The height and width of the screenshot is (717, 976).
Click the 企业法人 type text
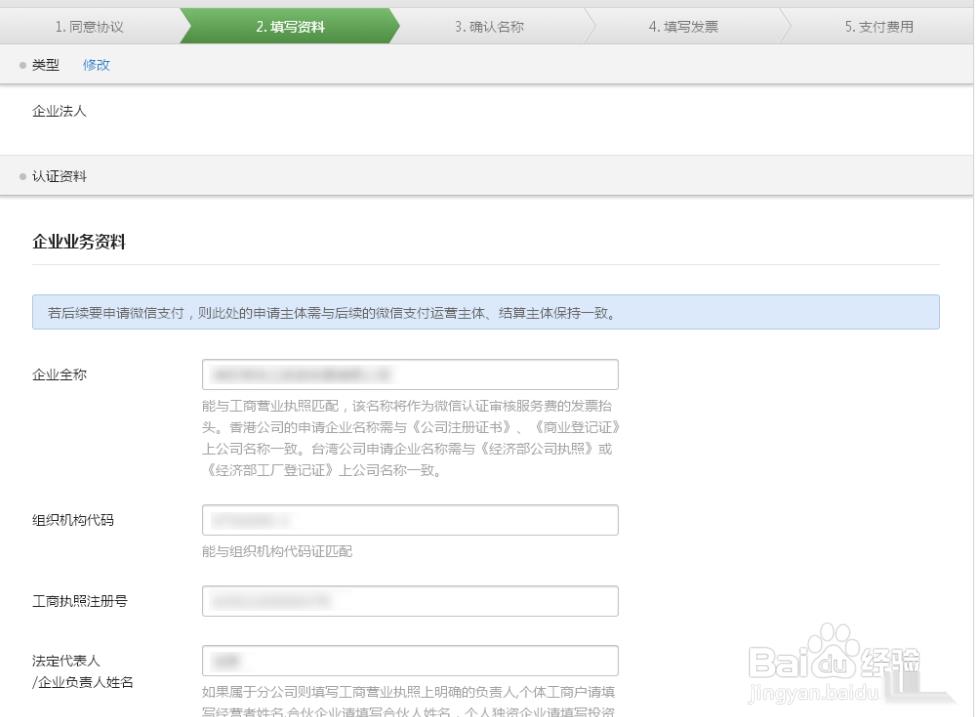click(x=59, y=111)
